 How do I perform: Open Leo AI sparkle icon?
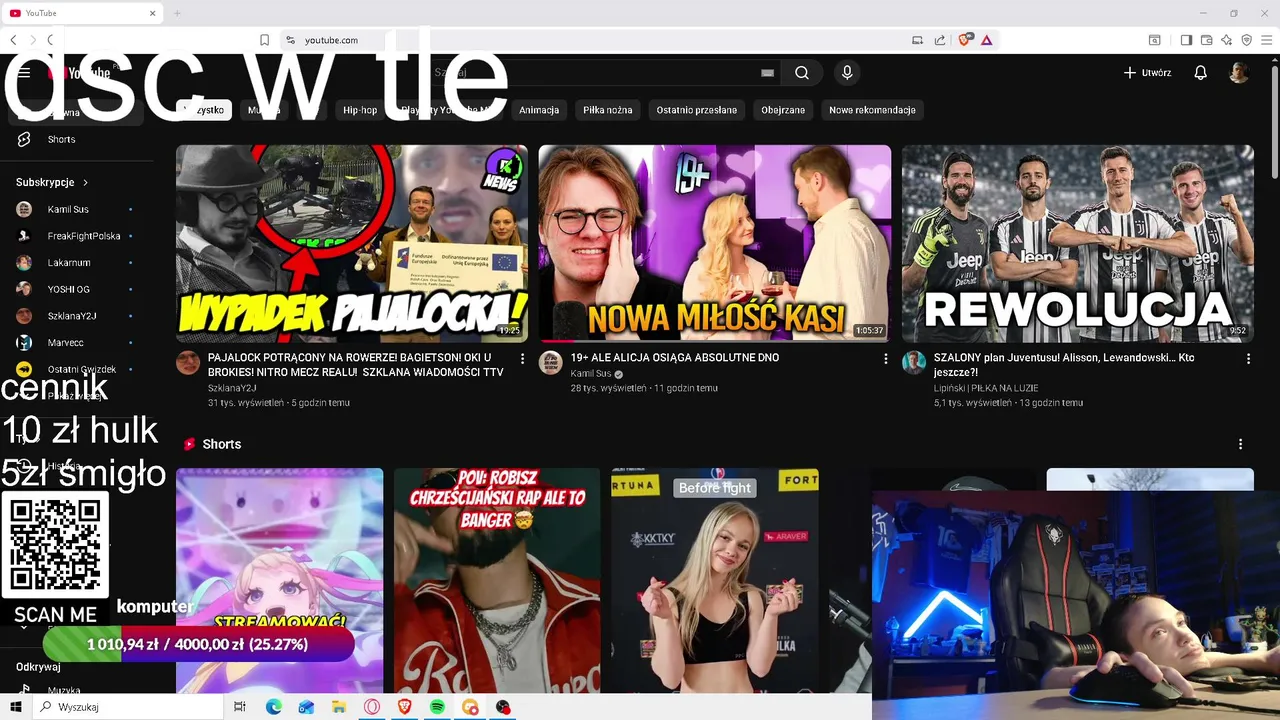pos(1226,40)
